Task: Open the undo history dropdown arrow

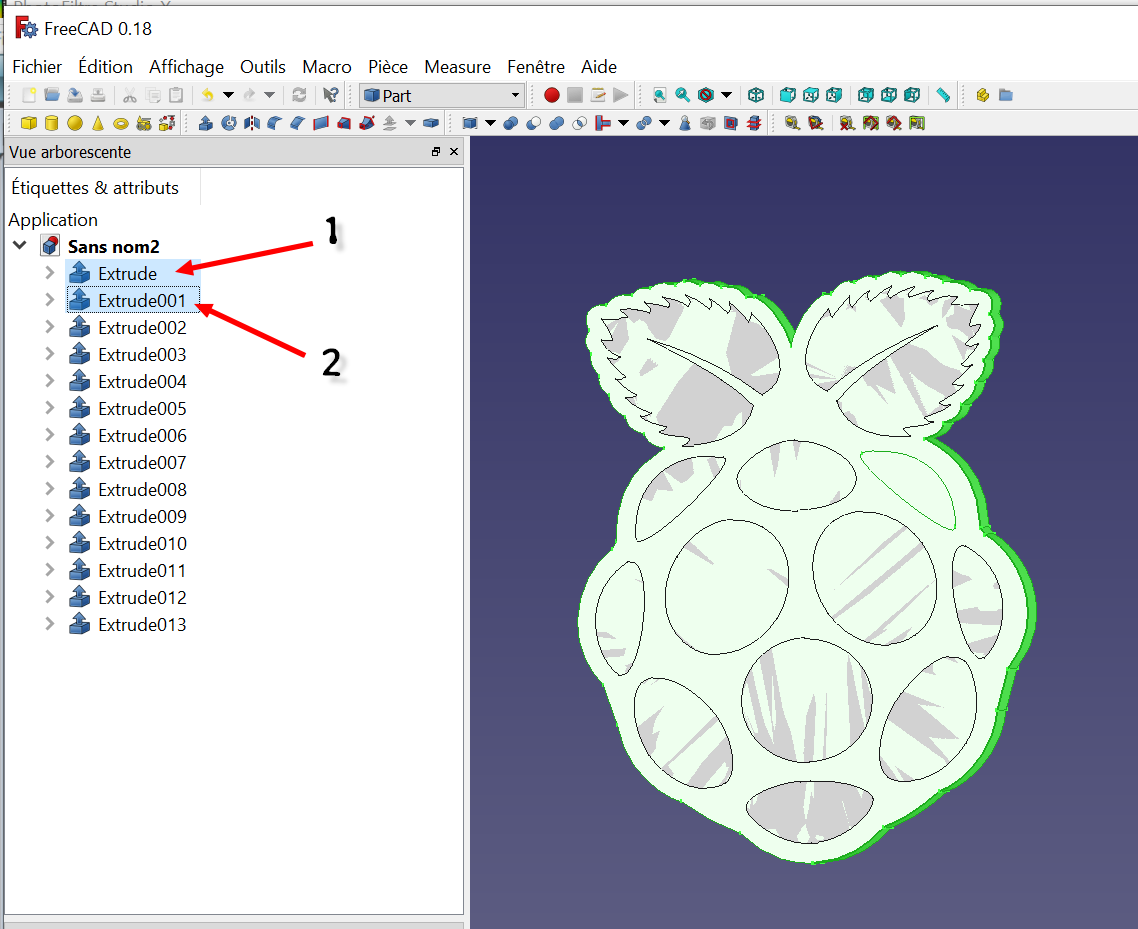Action: [229, 95]
